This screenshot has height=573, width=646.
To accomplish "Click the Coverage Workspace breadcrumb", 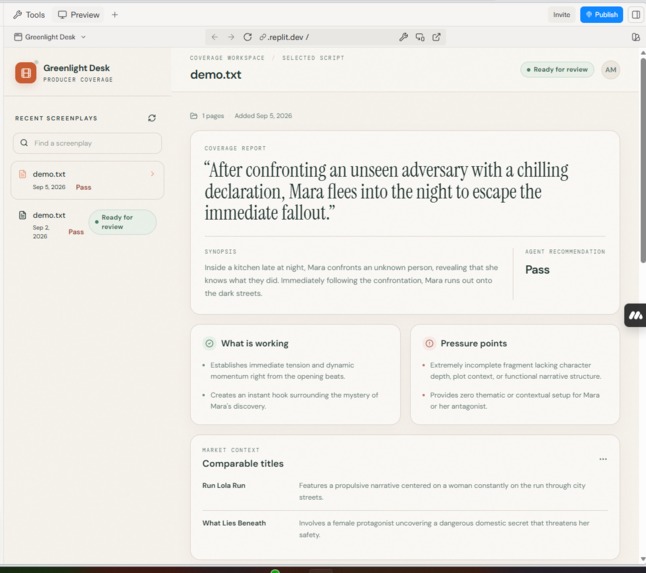I will (x=227, y=58).
